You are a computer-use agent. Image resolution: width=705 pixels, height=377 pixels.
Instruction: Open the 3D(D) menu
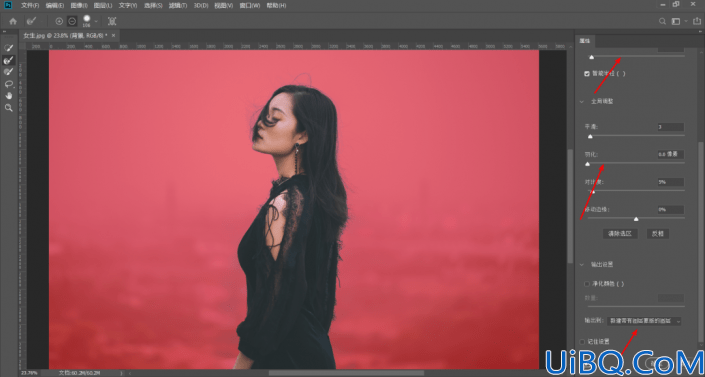[x=201, y=5]
